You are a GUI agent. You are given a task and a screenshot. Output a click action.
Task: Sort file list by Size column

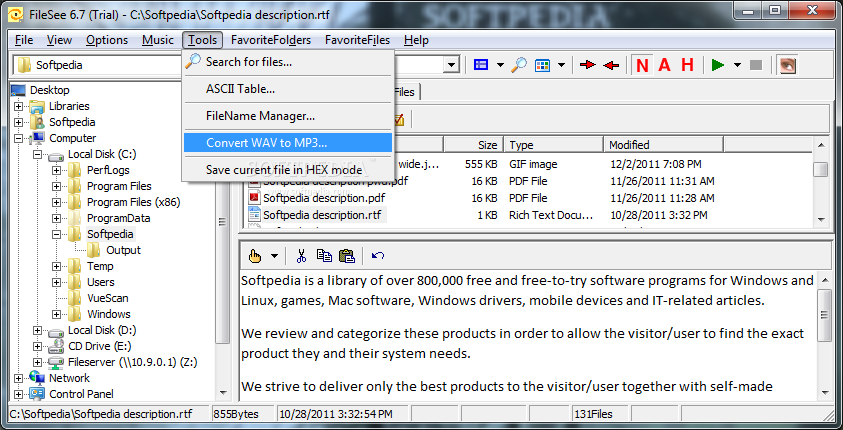pos(473,145)
